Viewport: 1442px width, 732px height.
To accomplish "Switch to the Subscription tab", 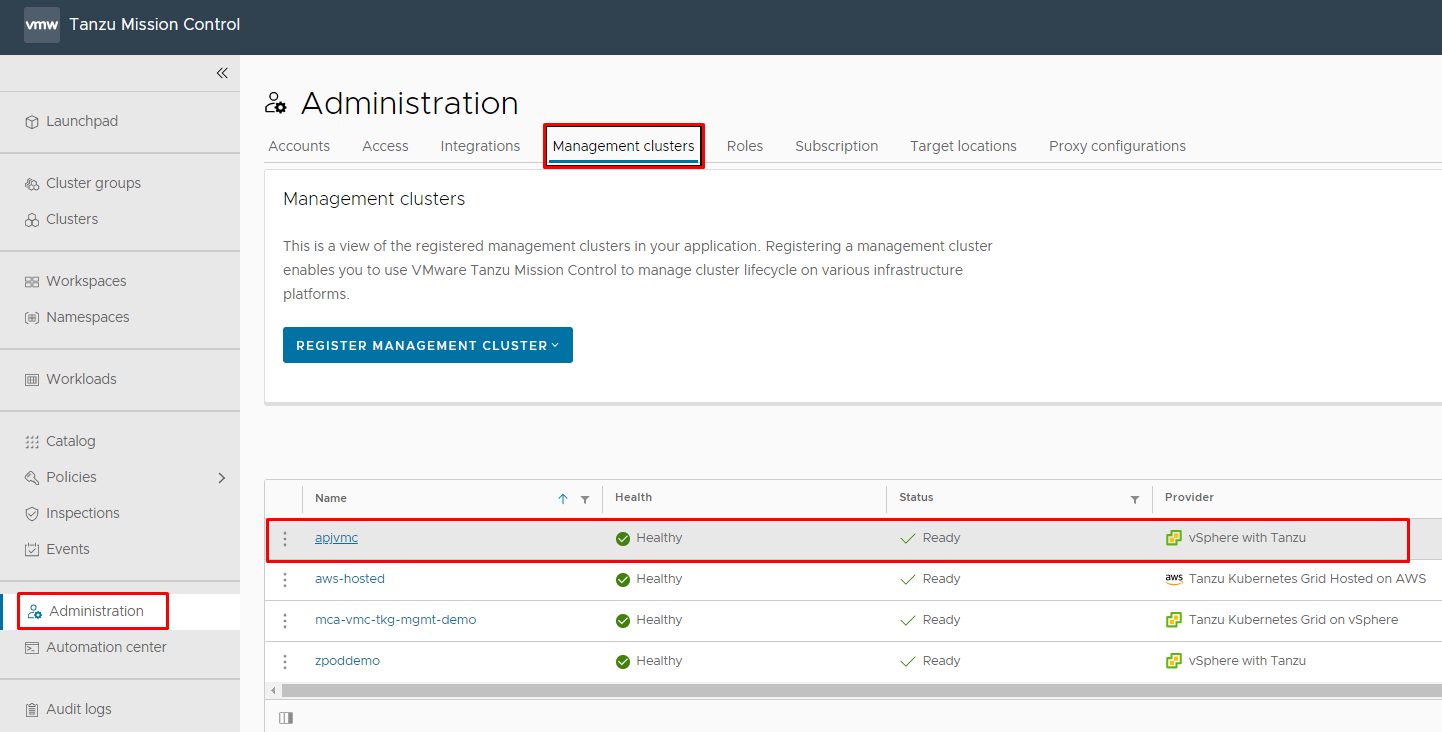I will (x=837, y=146).
